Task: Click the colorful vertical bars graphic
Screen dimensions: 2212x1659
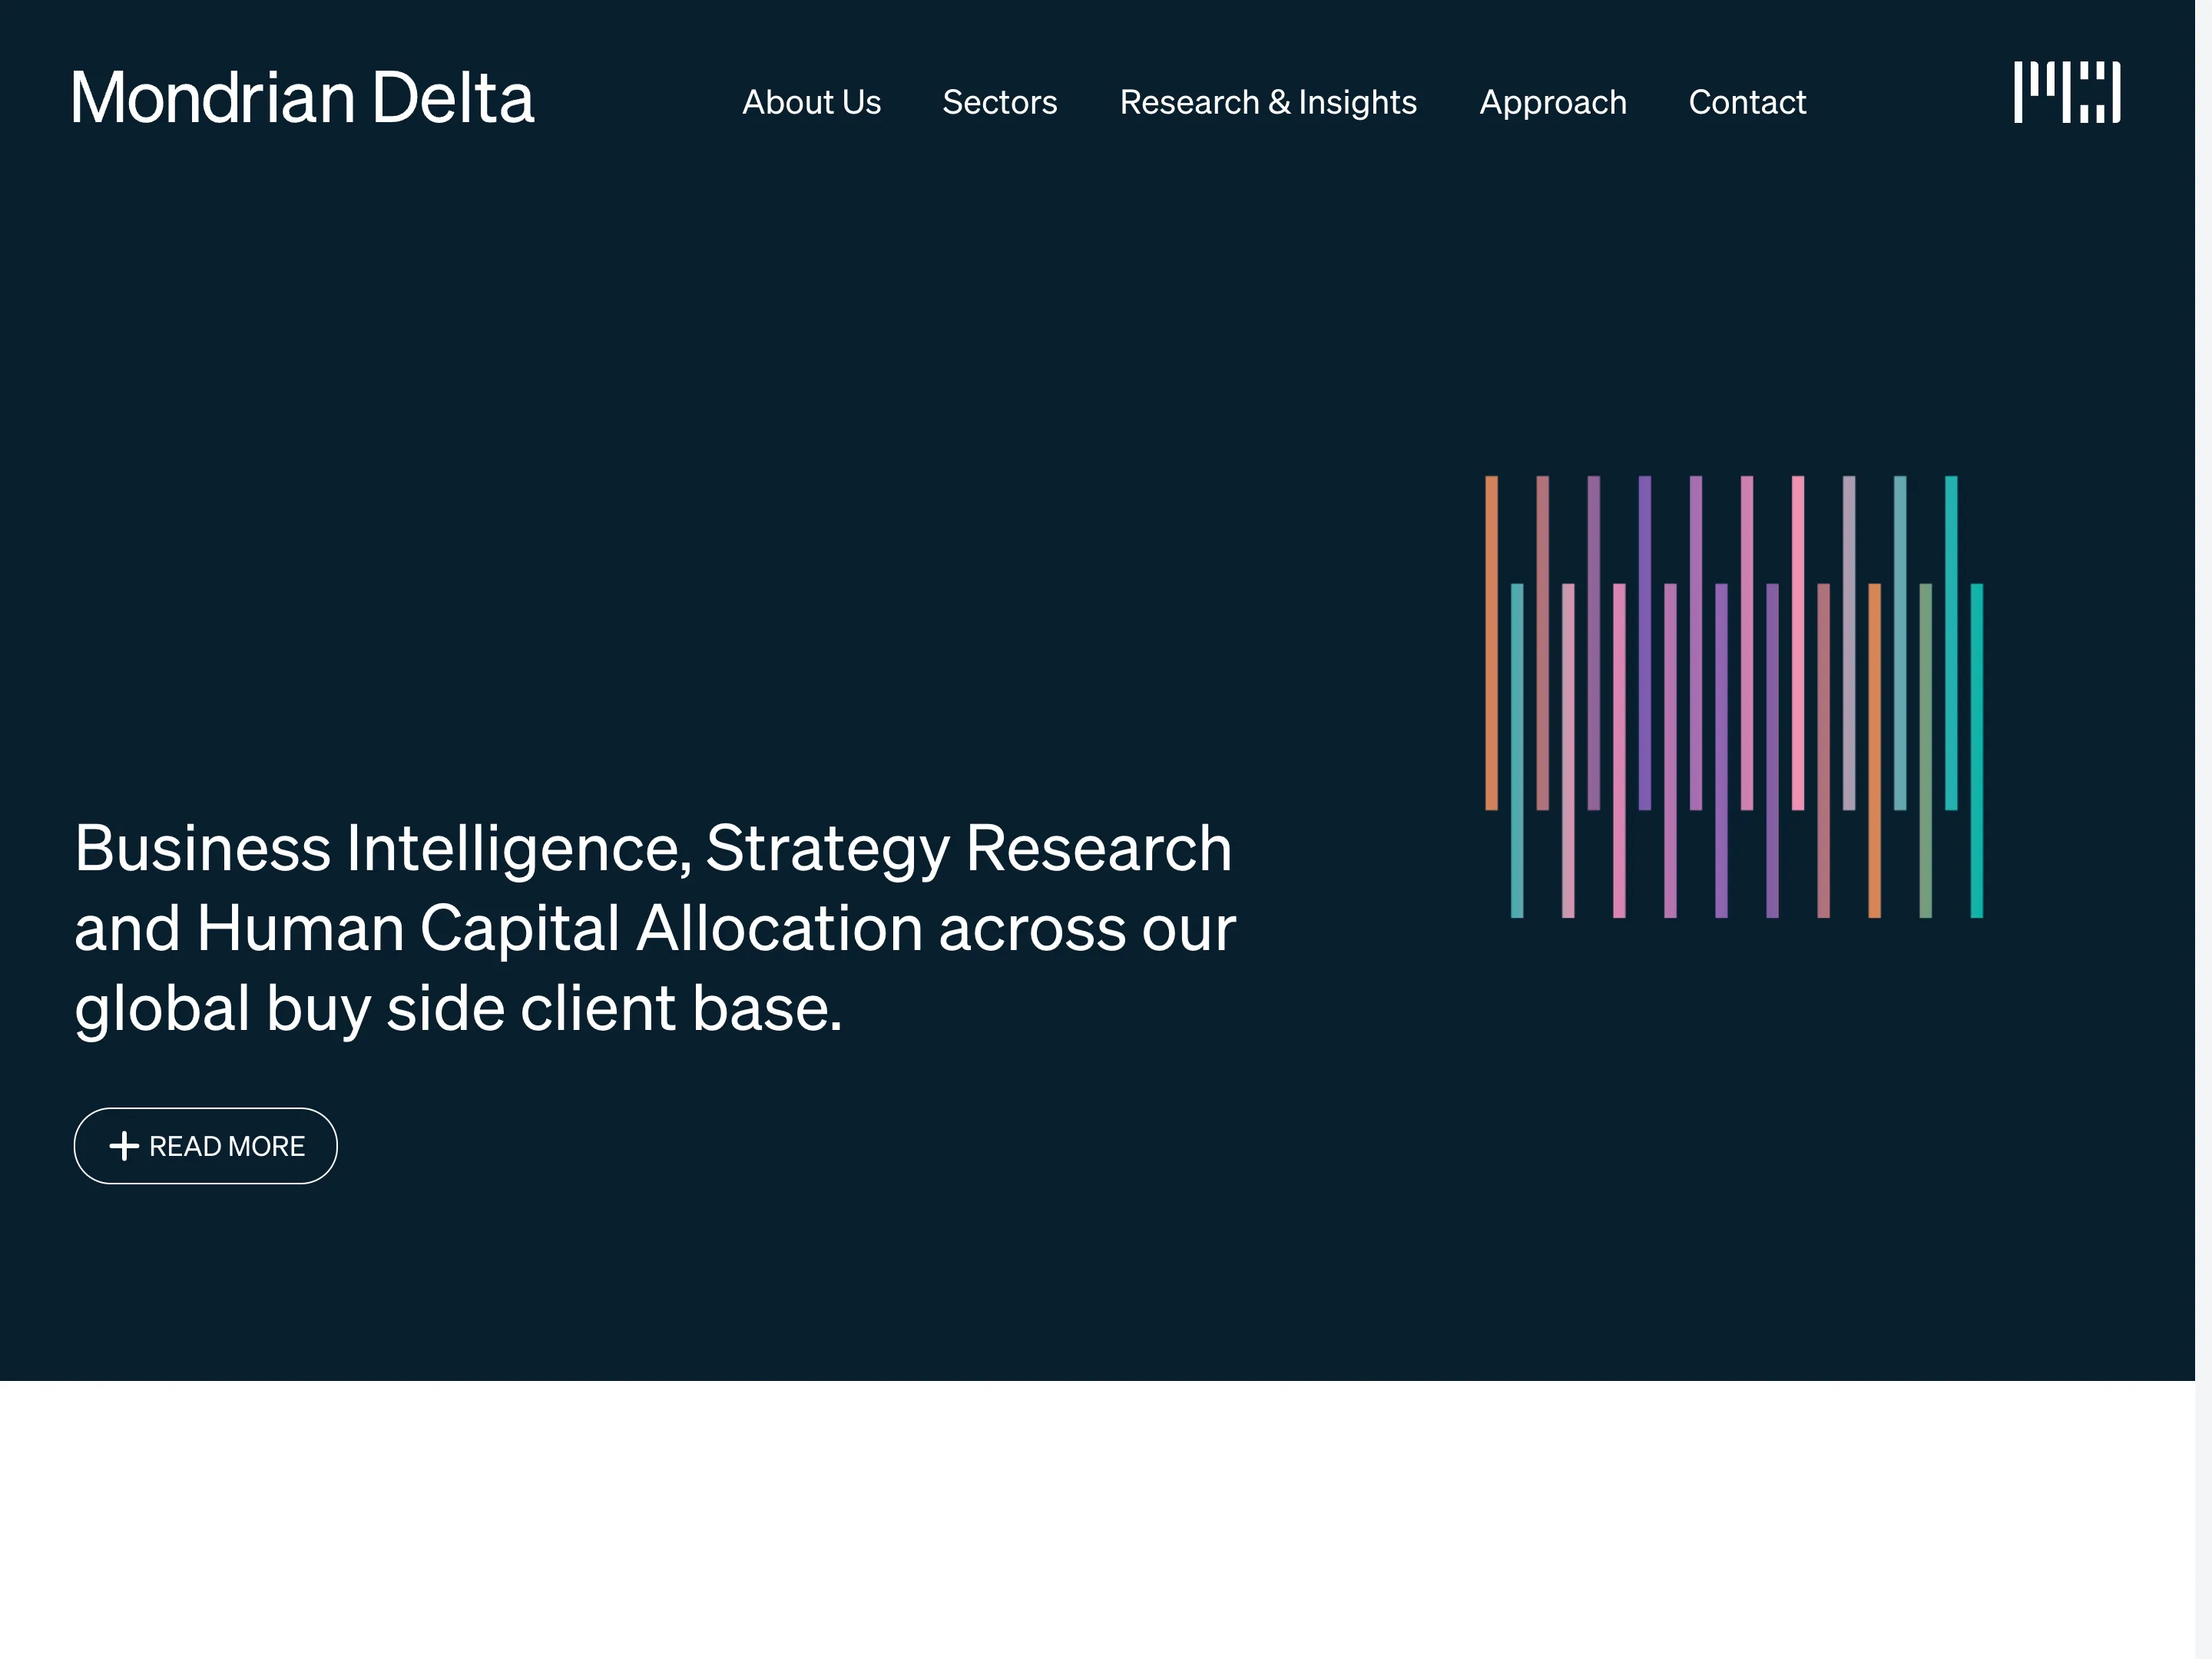Action: coord(1734,697)
